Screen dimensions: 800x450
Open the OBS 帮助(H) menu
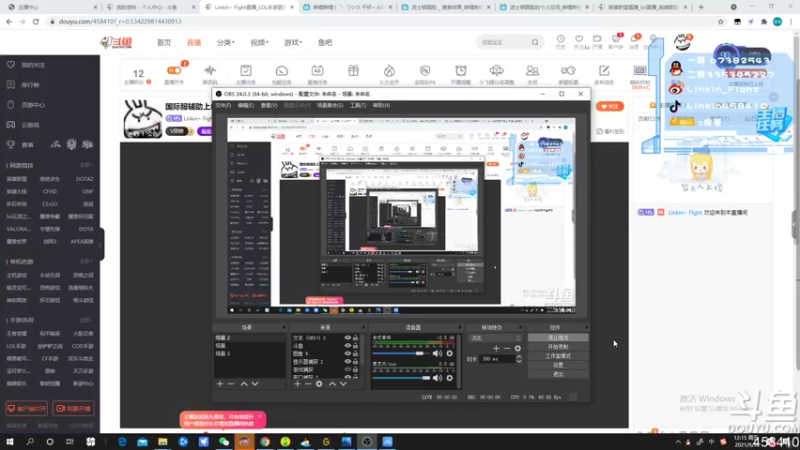[x=381, y=106]
